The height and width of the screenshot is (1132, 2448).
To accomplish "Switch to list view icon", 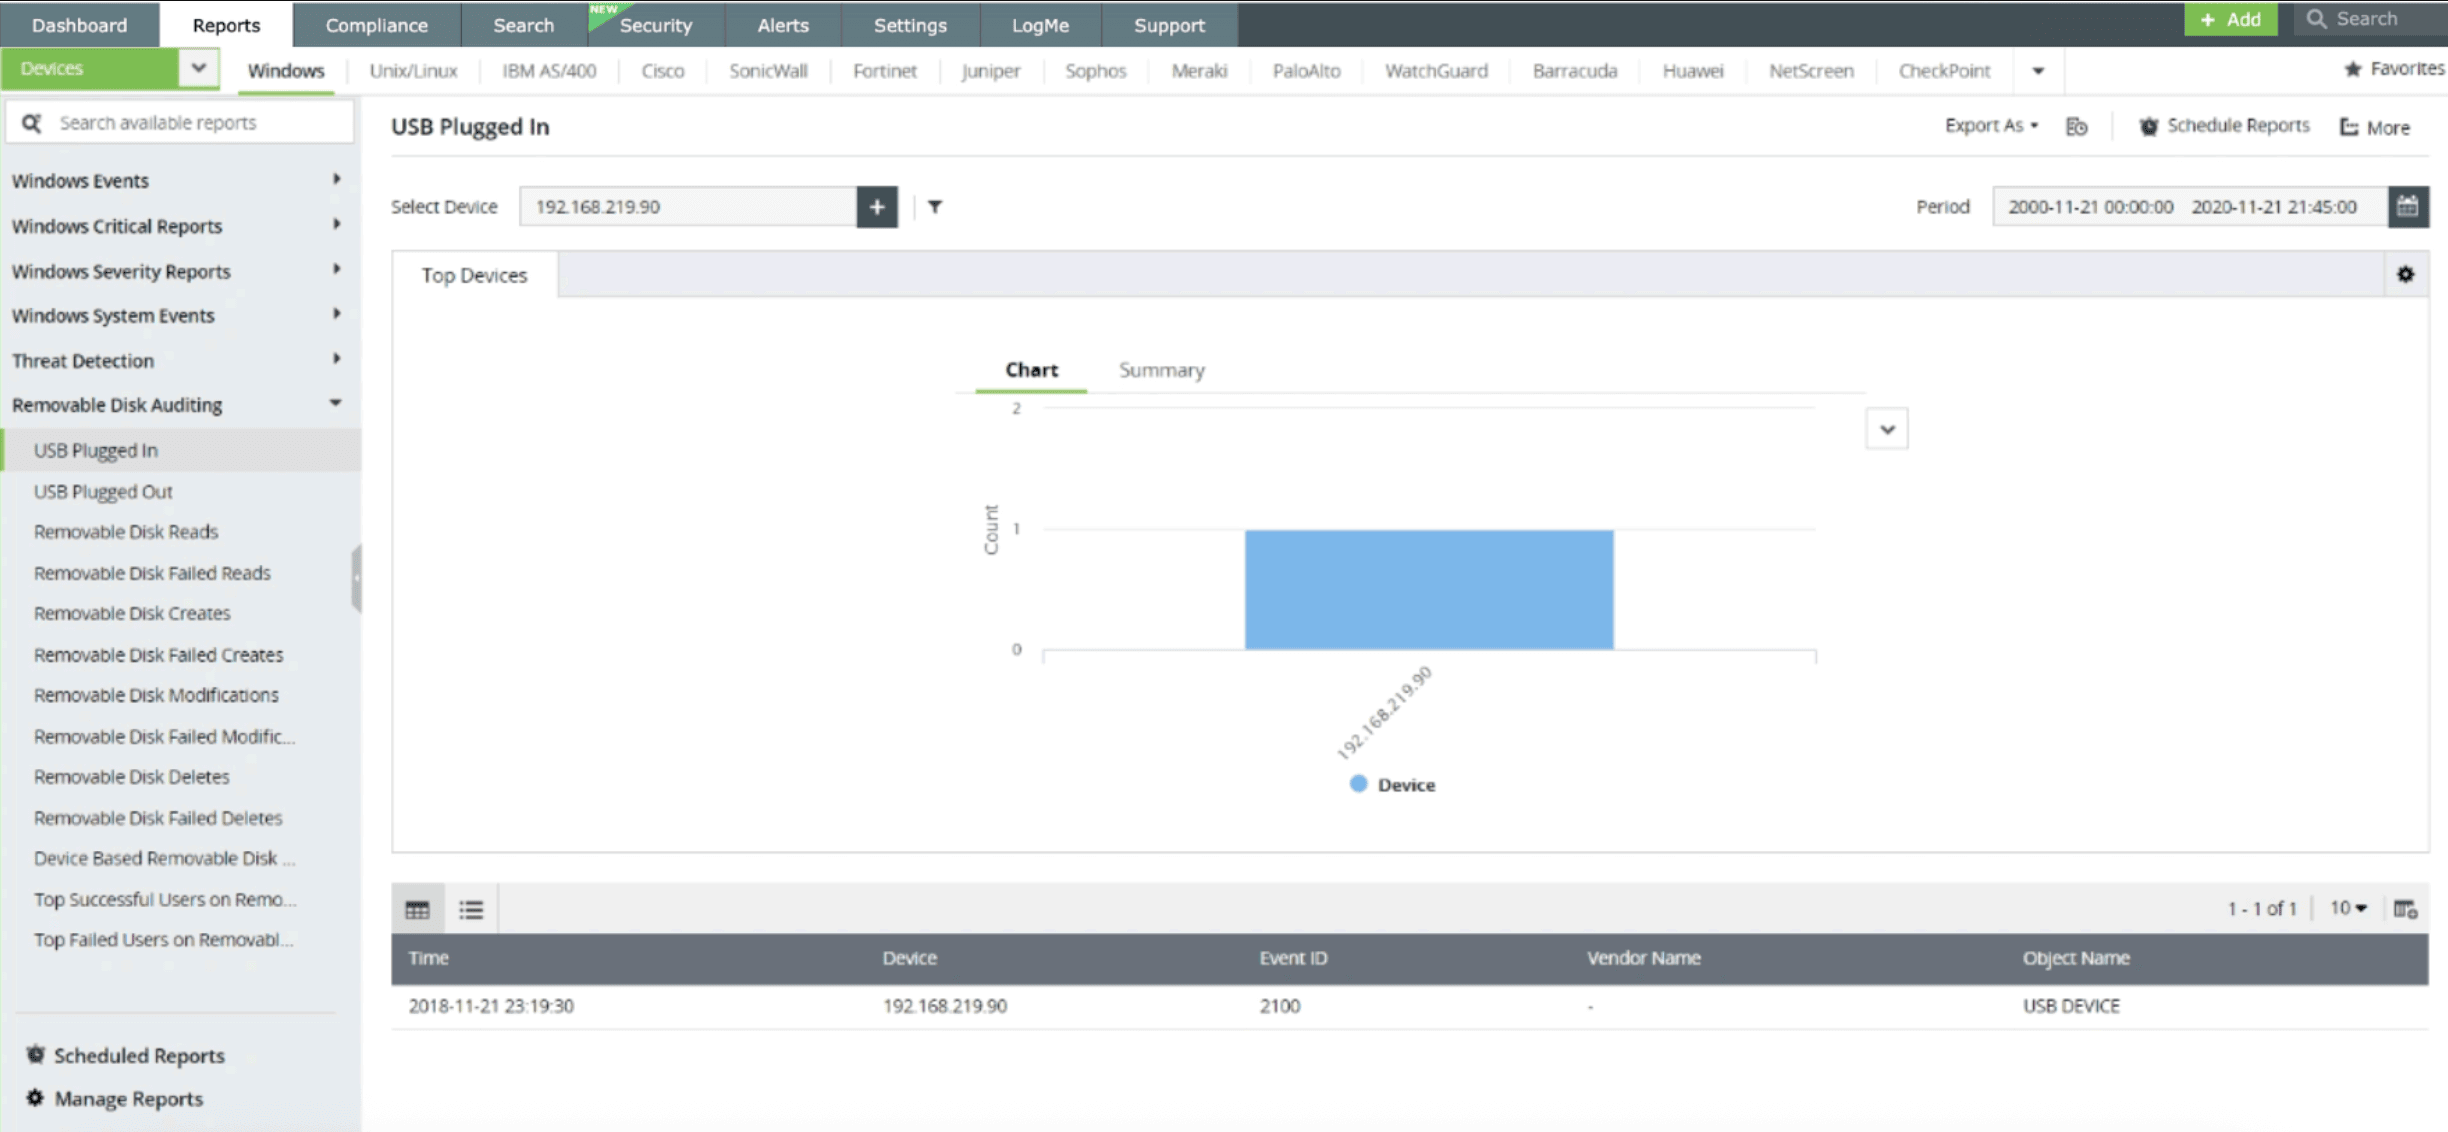I will (x=471, y=909).
